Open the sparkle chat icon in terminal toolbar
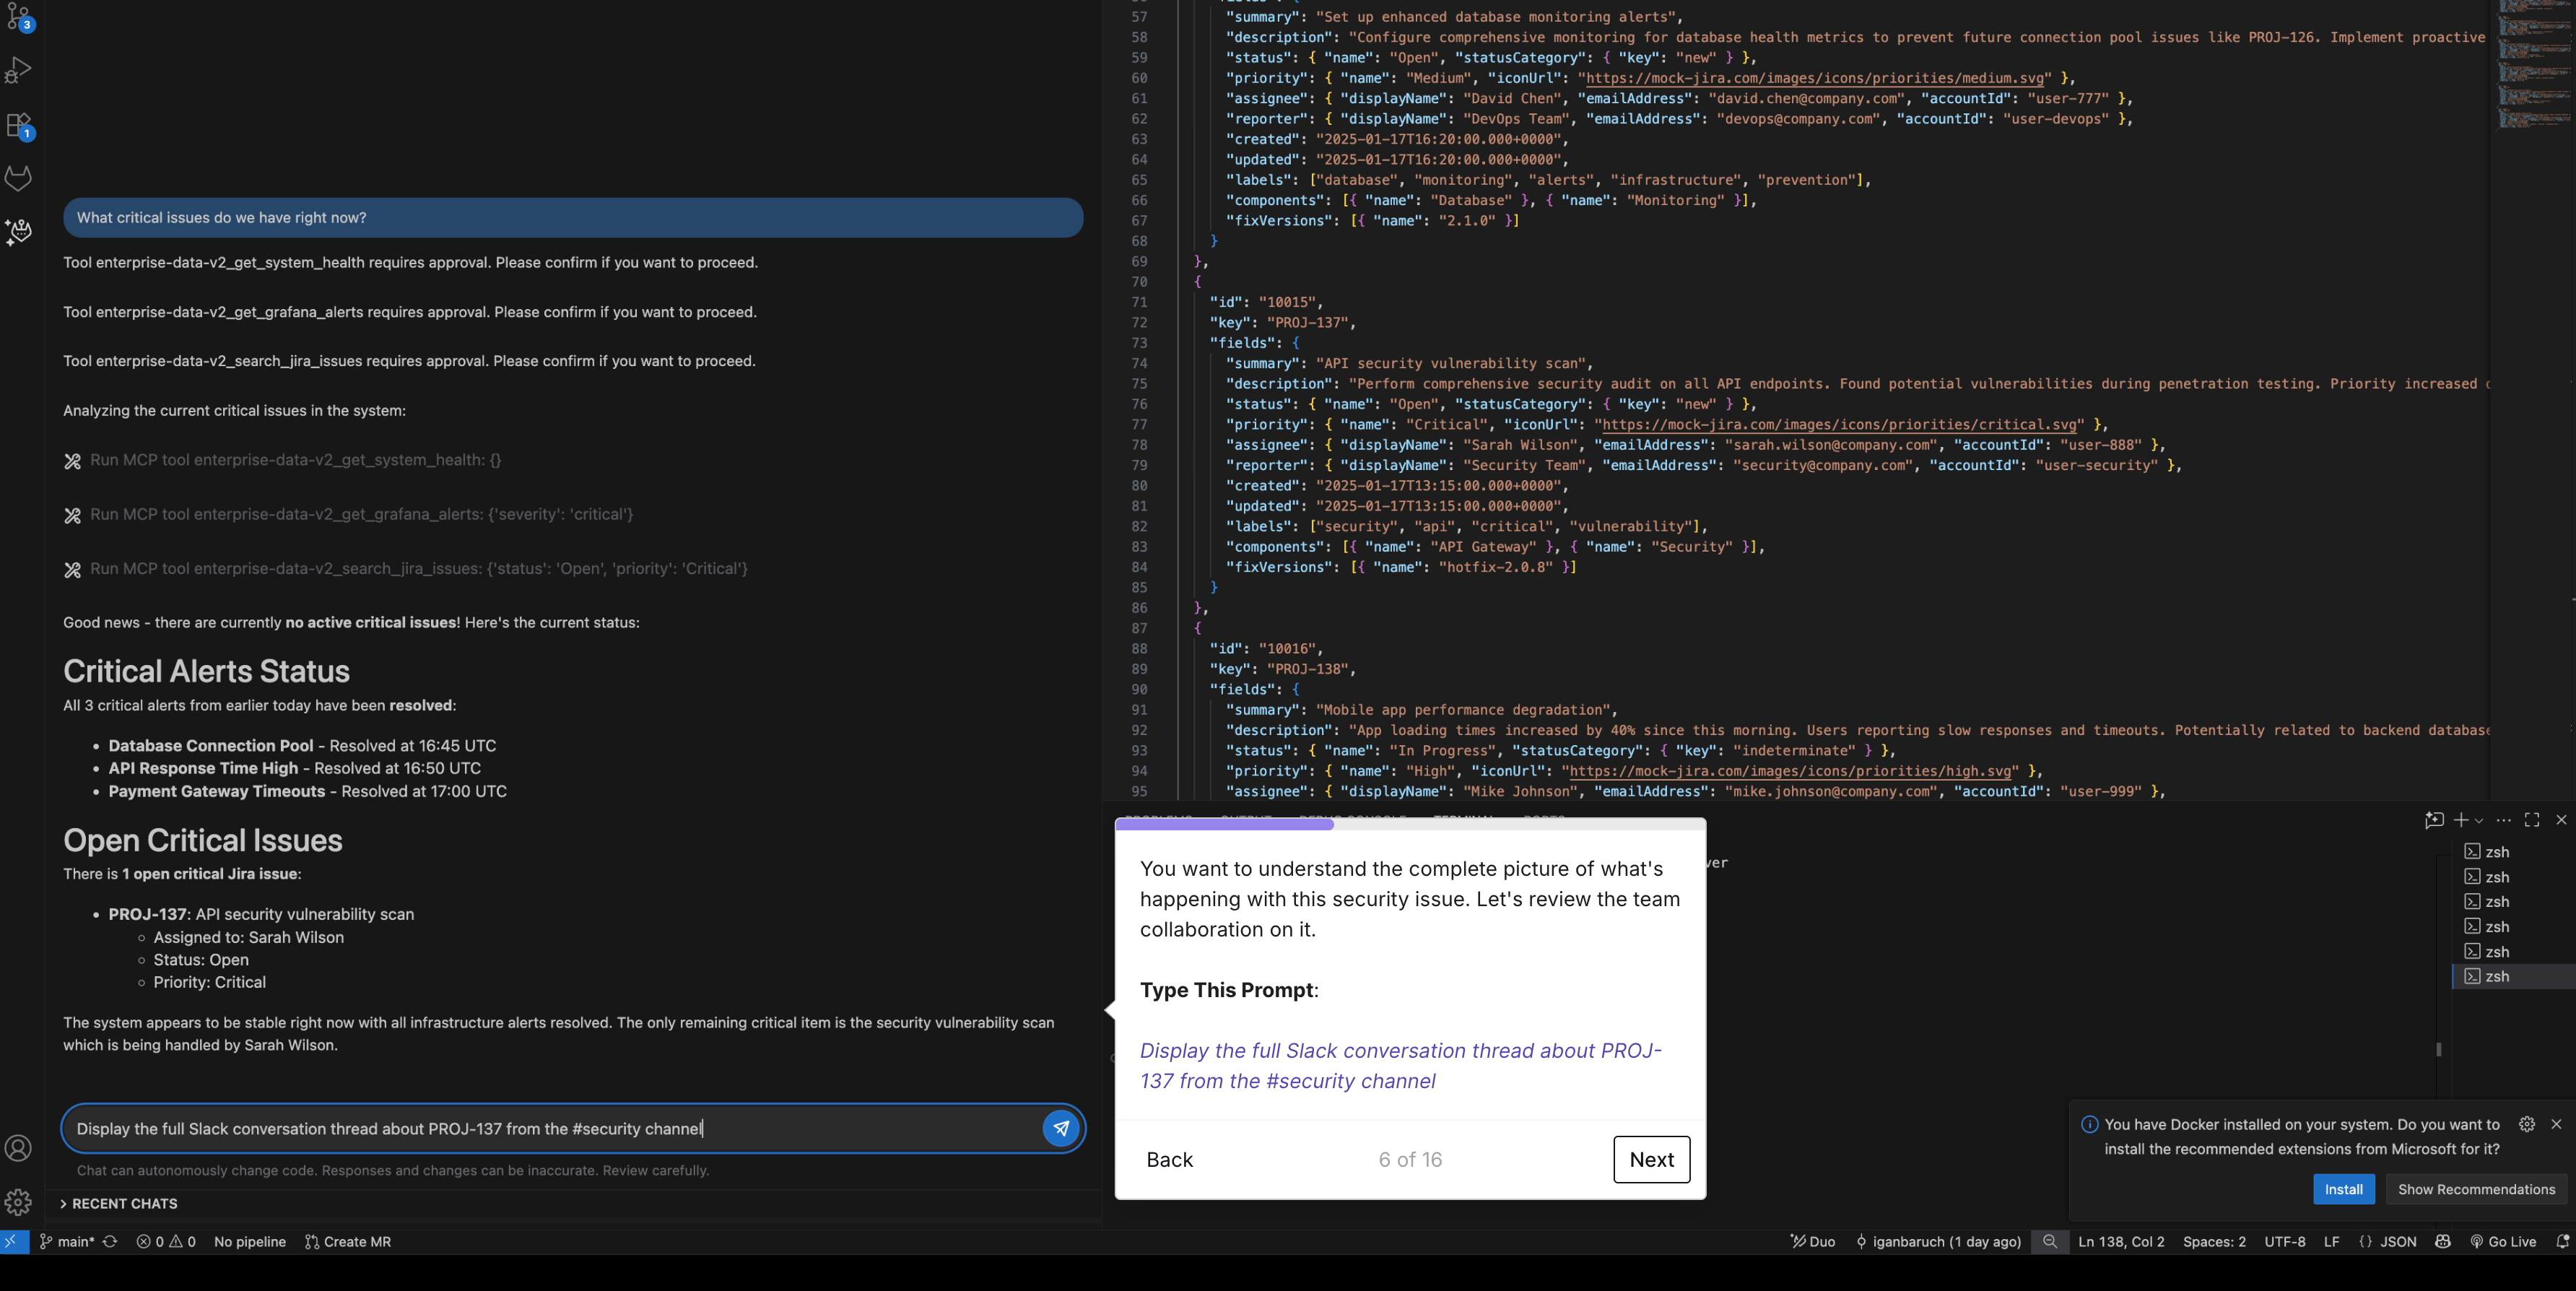2576x1291 pixels. [x=2434, y=820]
